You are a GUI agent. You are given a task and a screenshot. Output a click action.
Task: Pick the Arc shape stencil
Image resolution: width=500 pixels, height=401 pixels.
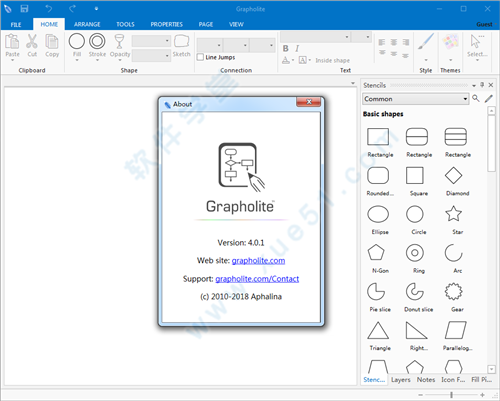(x=453, y=253)
